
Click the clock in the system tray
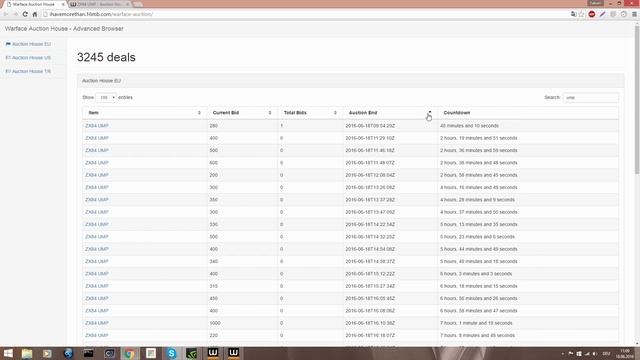[x=624, y=354]
